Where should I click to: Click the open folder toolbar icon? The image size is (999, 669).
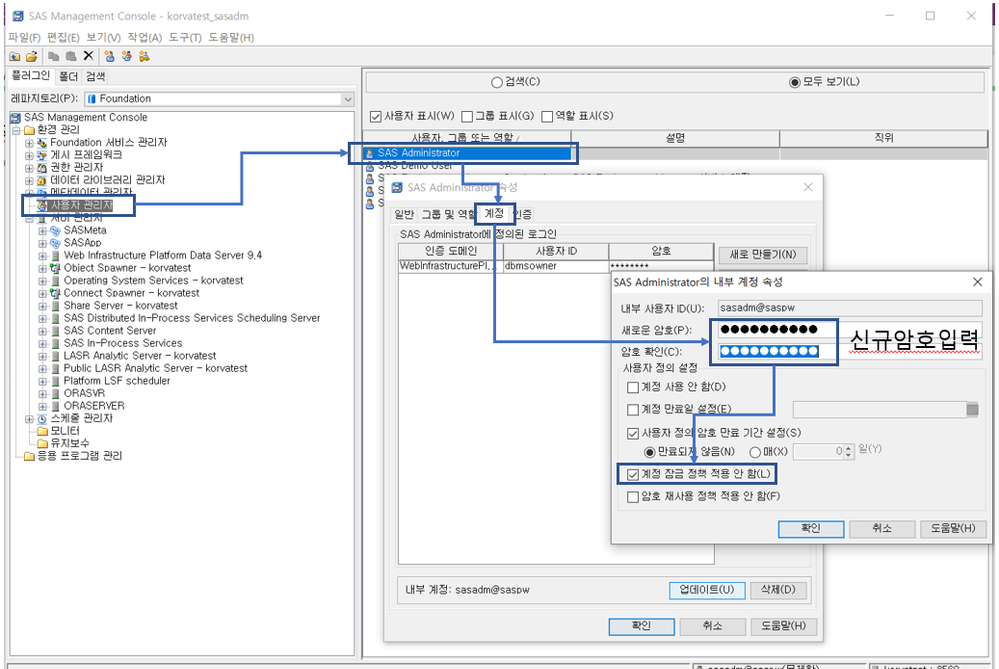[31, 56]
